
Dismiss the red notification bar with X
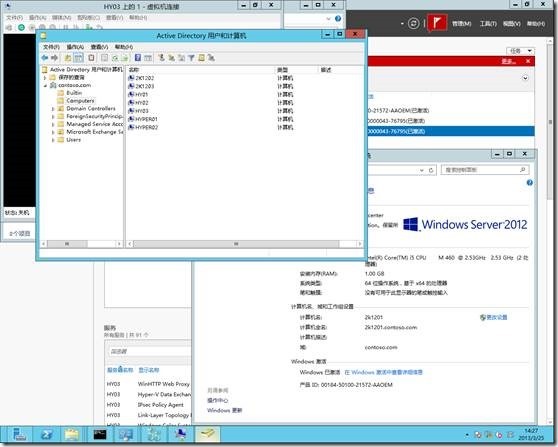point(528,61)
